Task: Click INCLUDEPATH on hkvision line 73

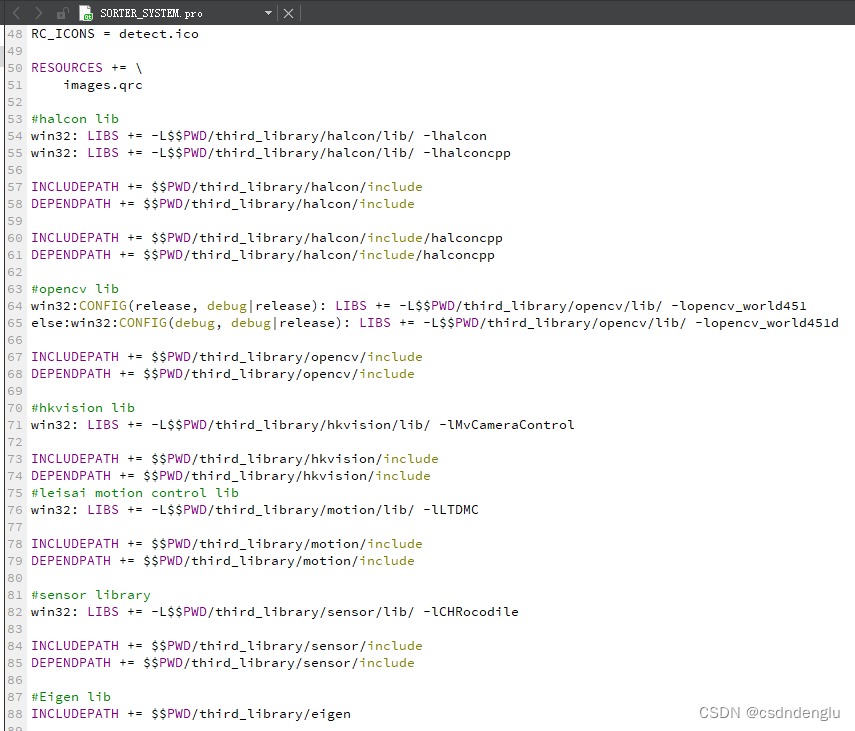Action: click(75, 459)
